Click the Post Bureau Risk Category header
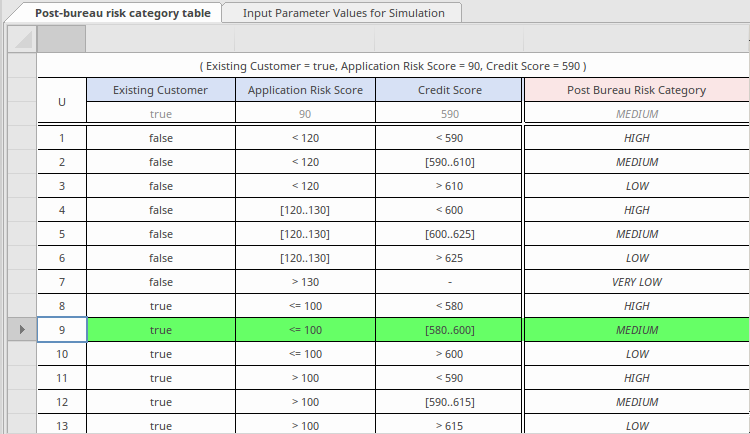Image resolution: width=750 pixels, height=434 pixels. tap(636, 90)
